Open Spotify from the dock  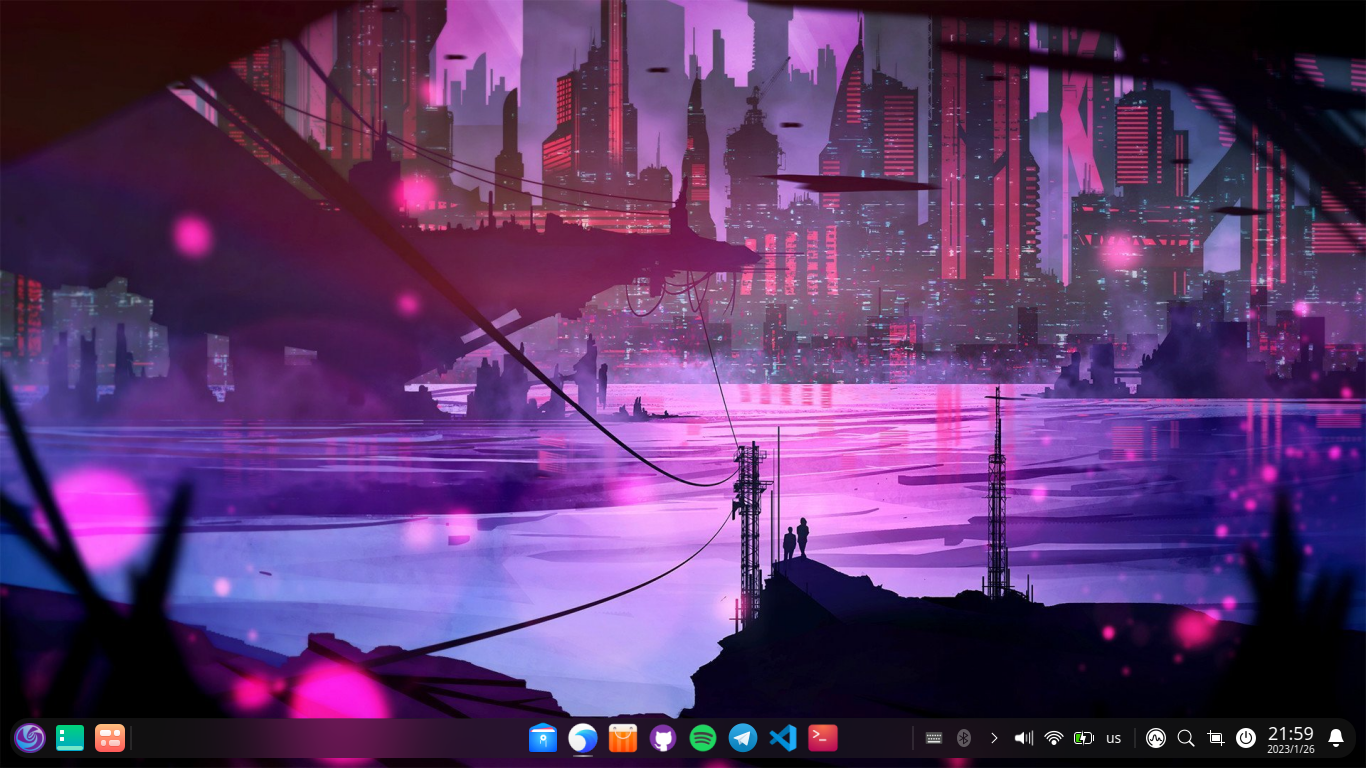(x=703, y=738)
